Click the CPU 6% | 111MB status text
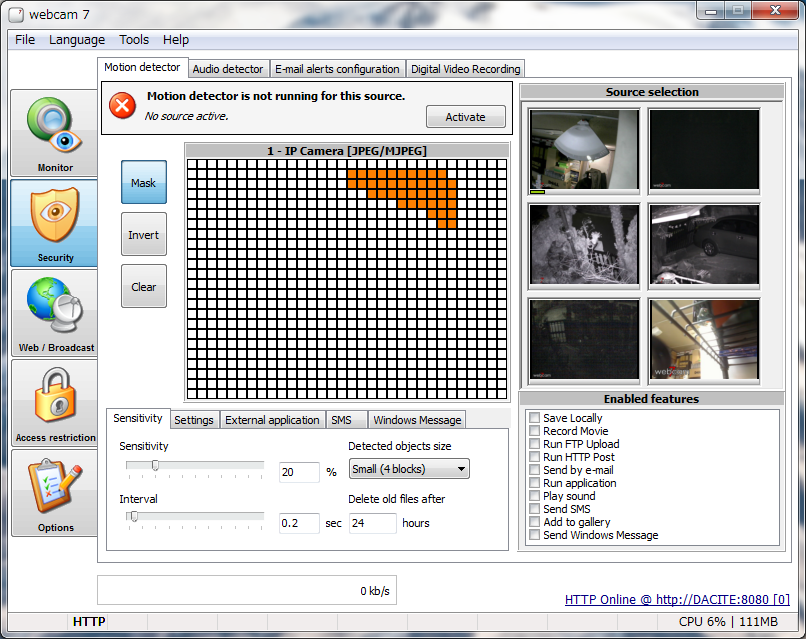 [x=728, y=622]
